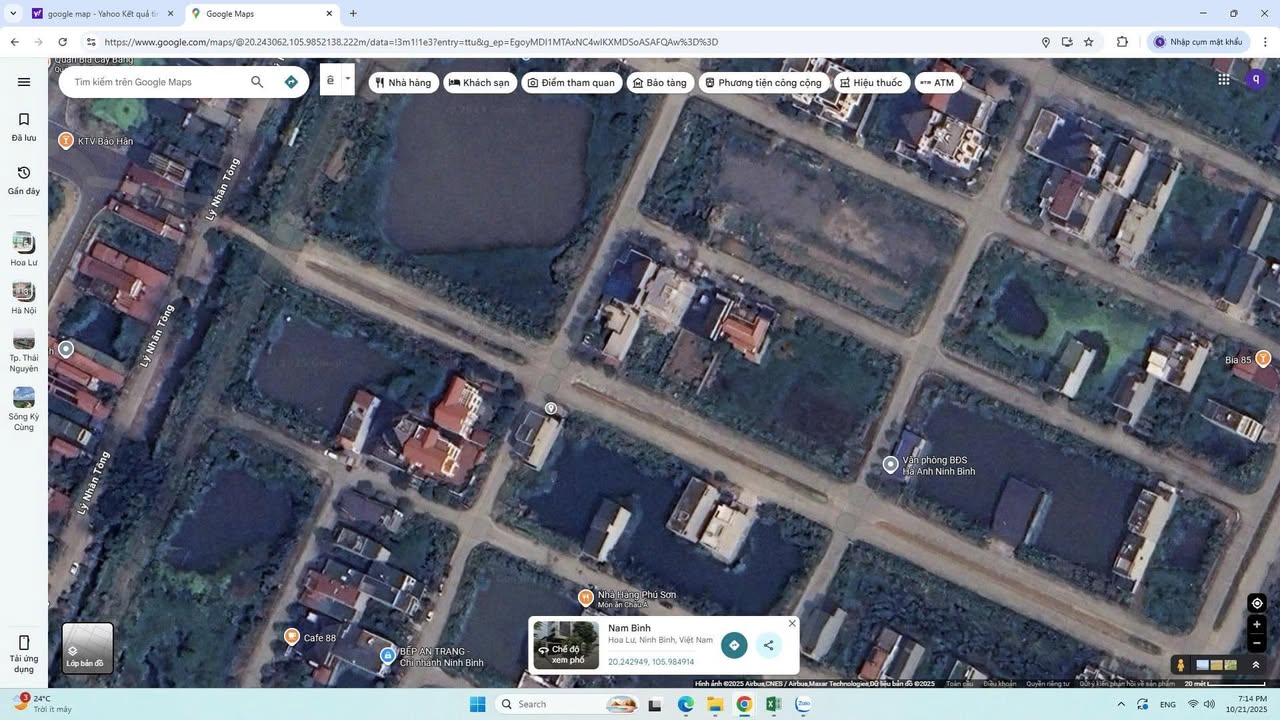
Task: Close the Nam Bình info card
Action: click(791, 623)
